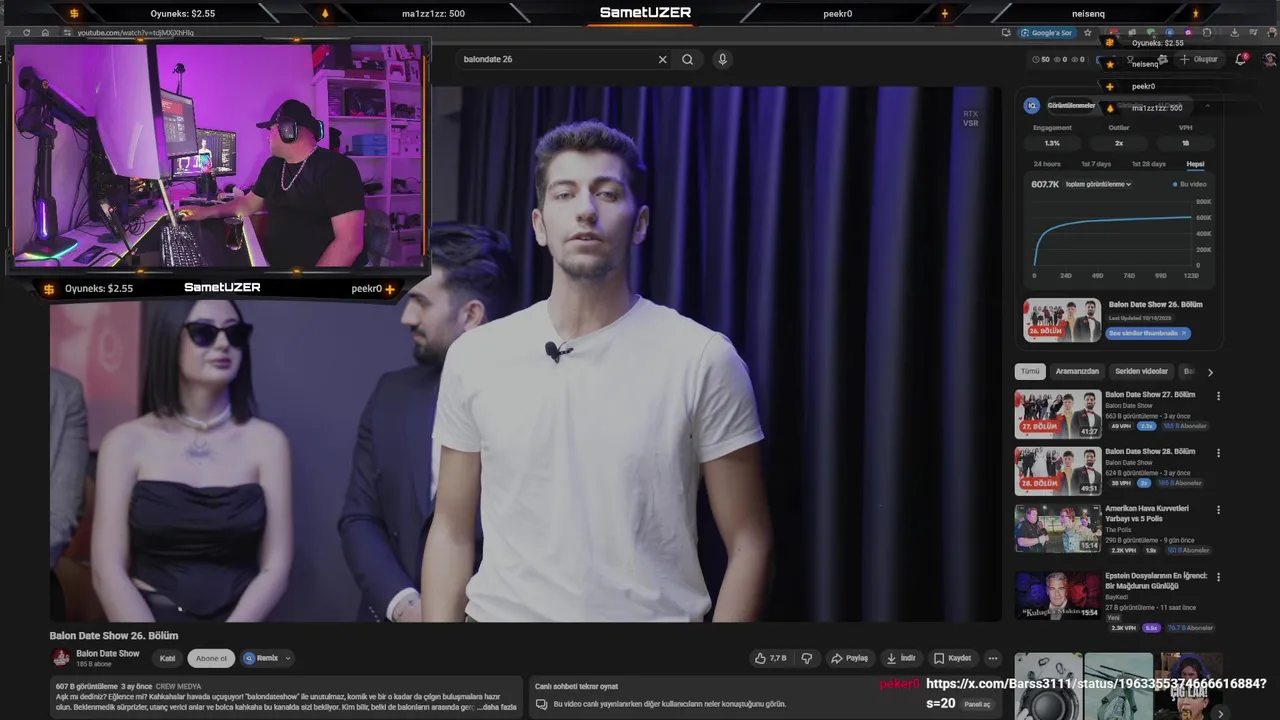Clear the 'balondate 26' search text
1280x720 pixels.
(x=662, y=59)
